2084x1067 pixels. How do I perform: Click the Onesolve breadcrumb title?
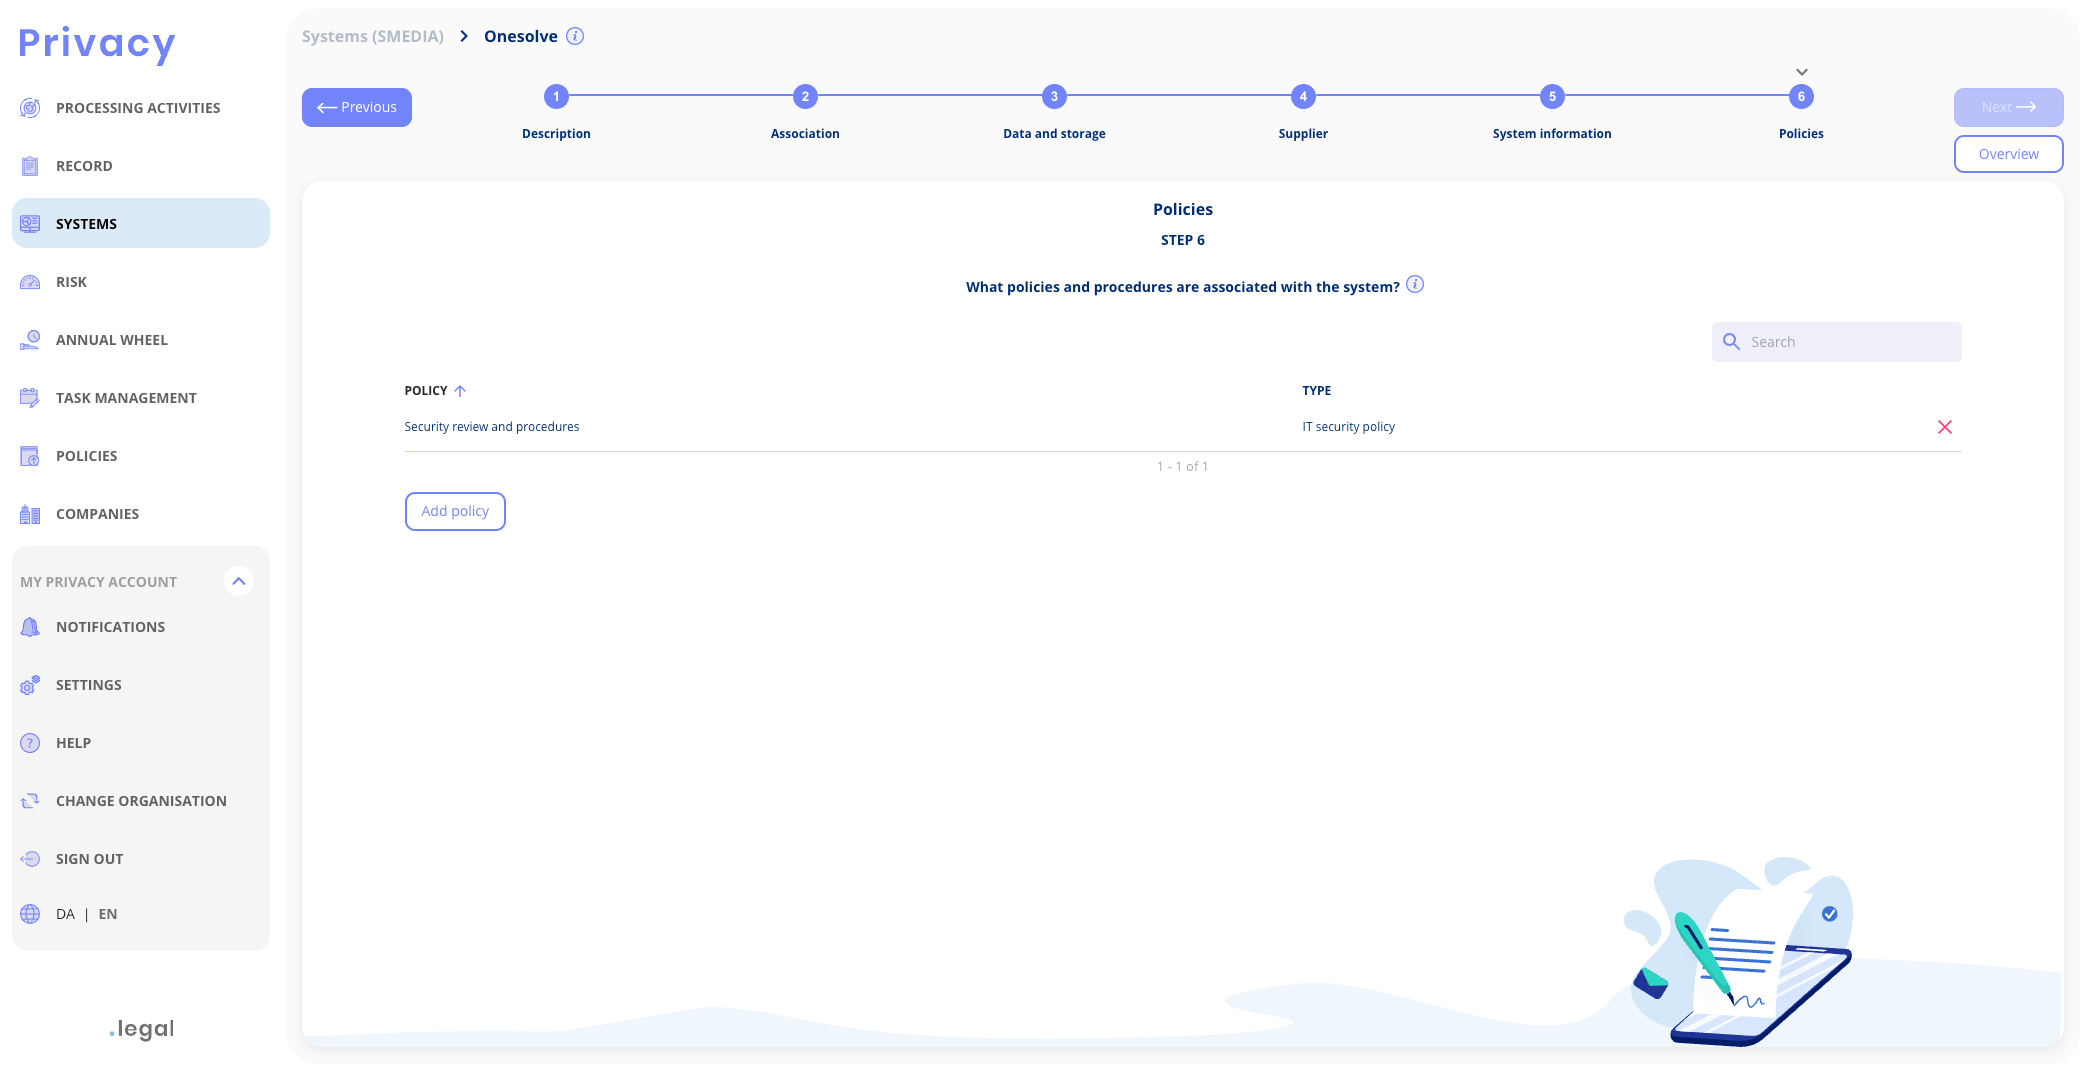pos(521,36)
